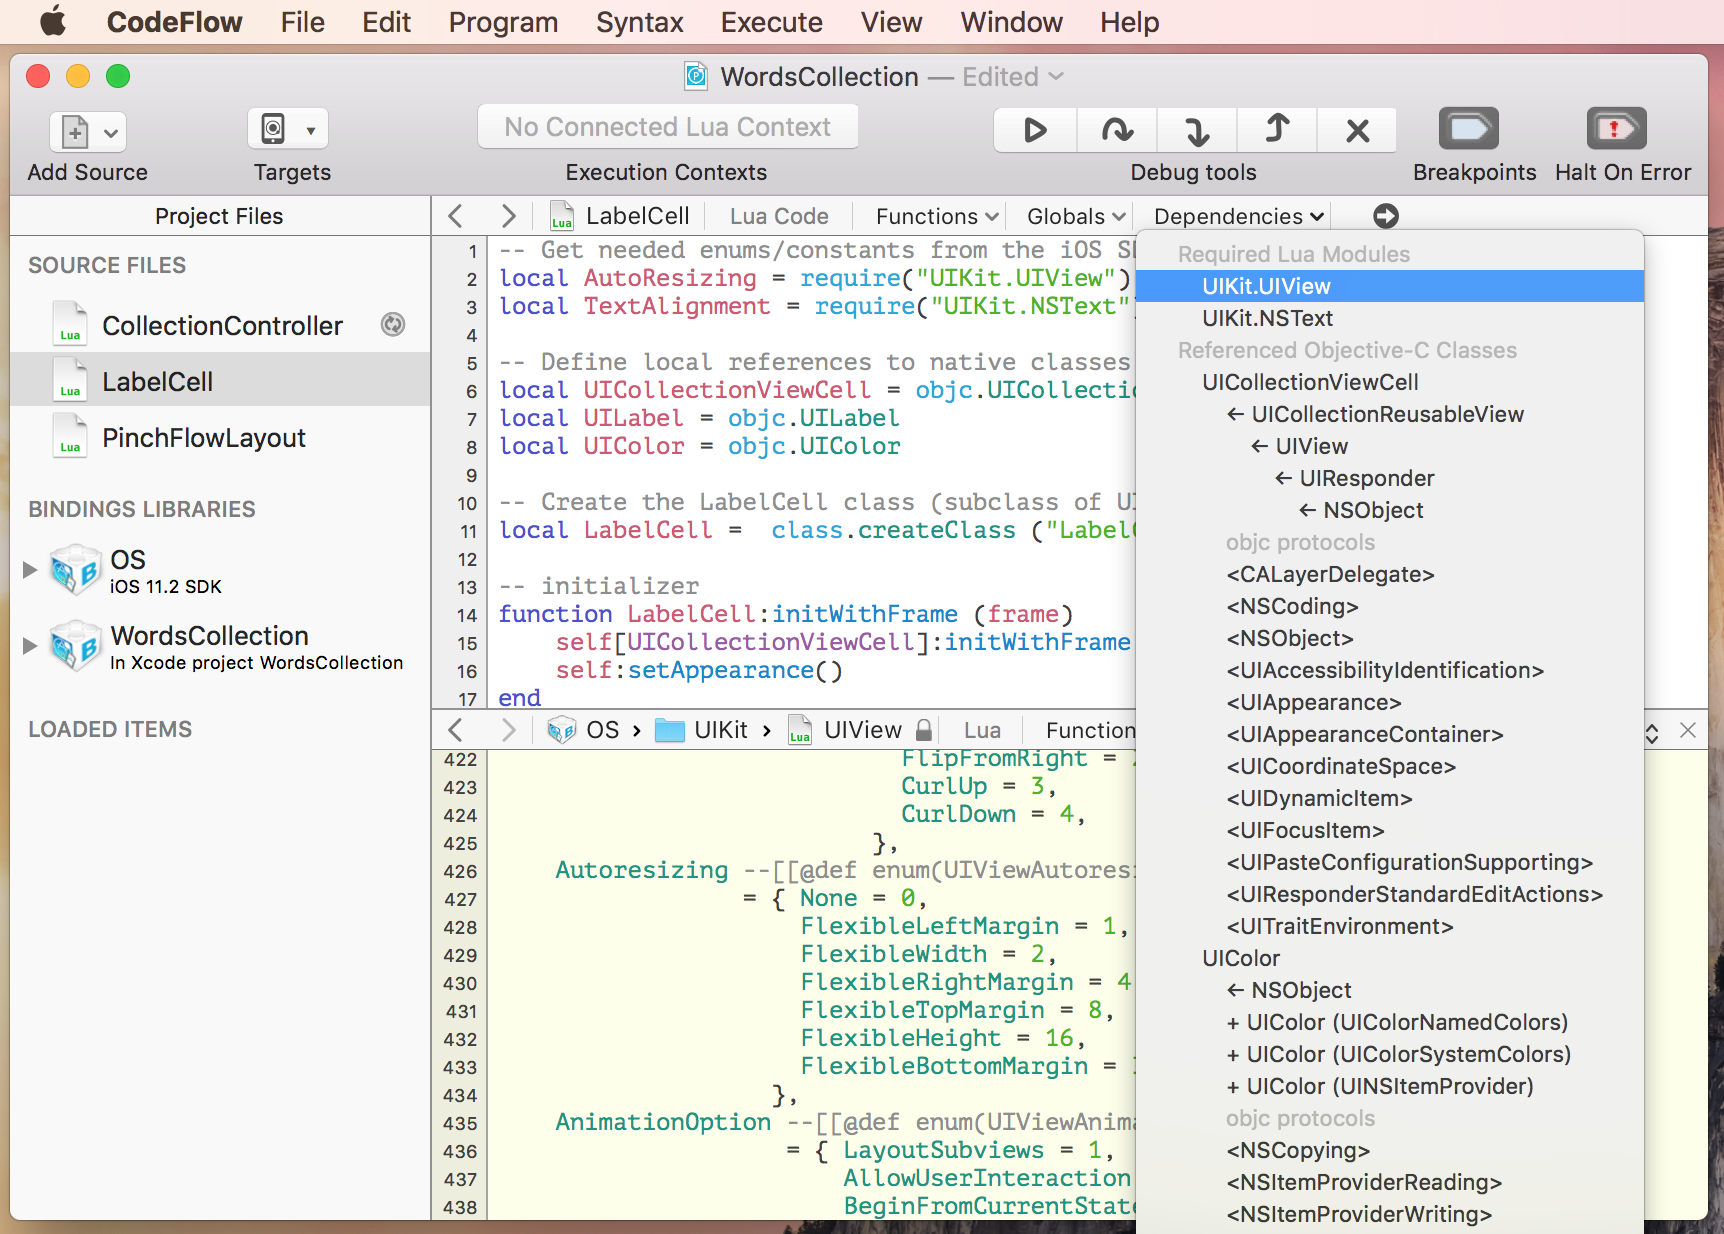Open the Help menu
Viewport: 1724px width, 1234px height.
[x=1129, y=22]
